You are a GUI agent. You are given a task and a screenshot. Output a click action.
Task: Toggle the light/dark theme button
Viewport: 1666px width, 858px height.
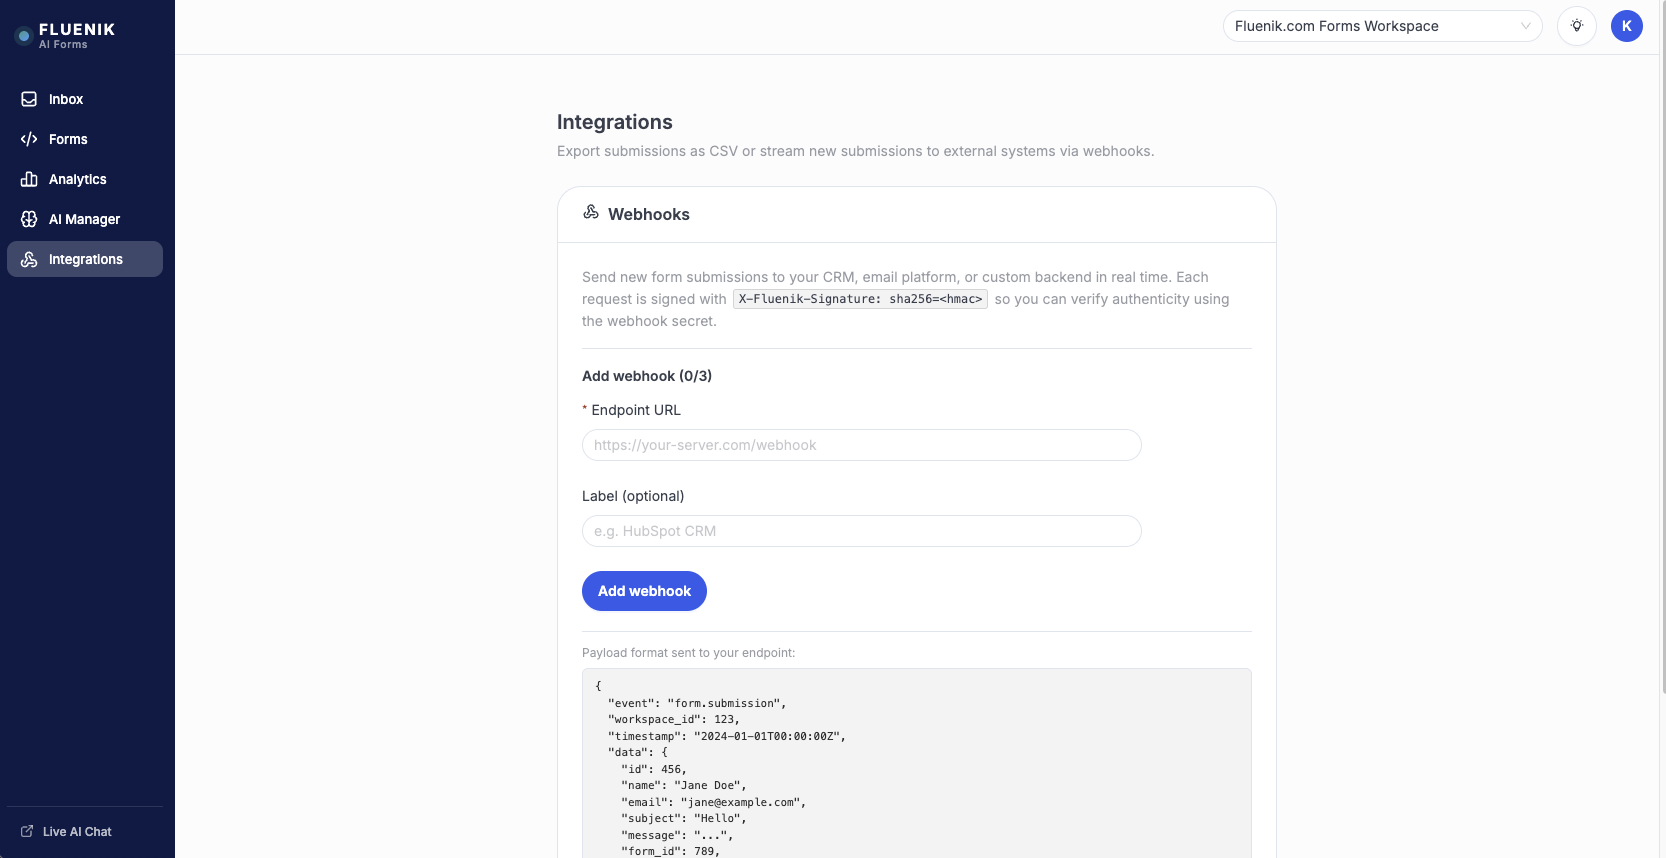click(1576, 26)
